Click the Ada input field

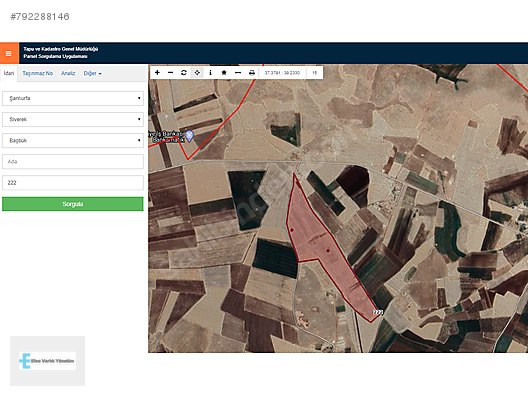click(73, 162)
